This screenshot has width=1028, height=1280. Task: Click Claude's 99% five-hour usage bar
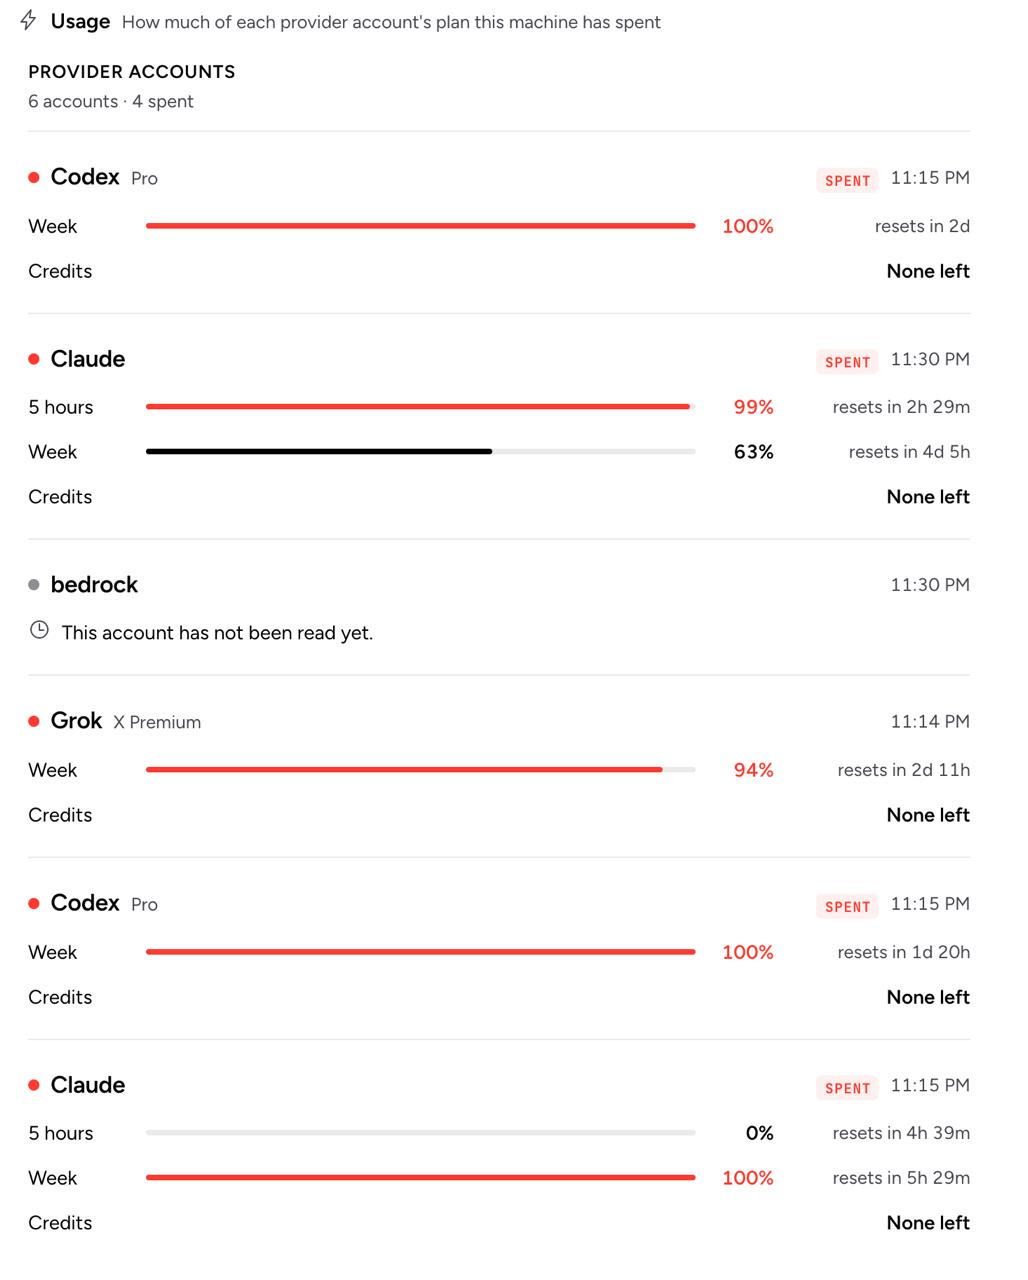click(420, 407)
